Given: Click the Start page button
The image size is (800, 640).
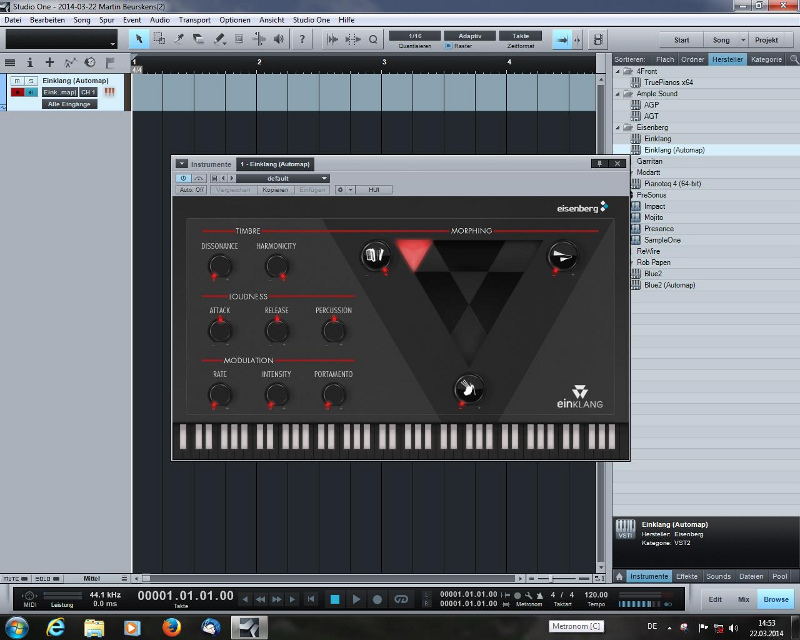Looking at the screenshot, I should point(681,40).
